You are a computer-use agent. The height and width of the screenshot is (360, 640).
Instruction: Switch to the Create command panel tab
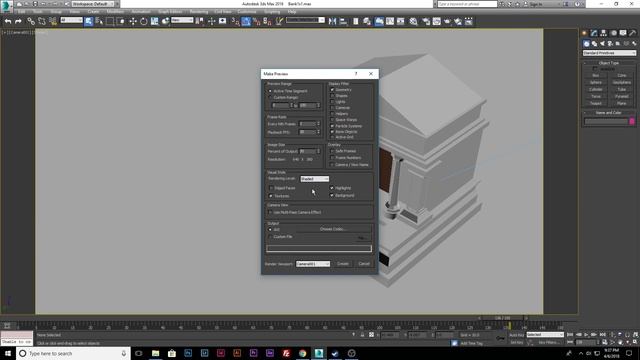(x=585, y=33)
